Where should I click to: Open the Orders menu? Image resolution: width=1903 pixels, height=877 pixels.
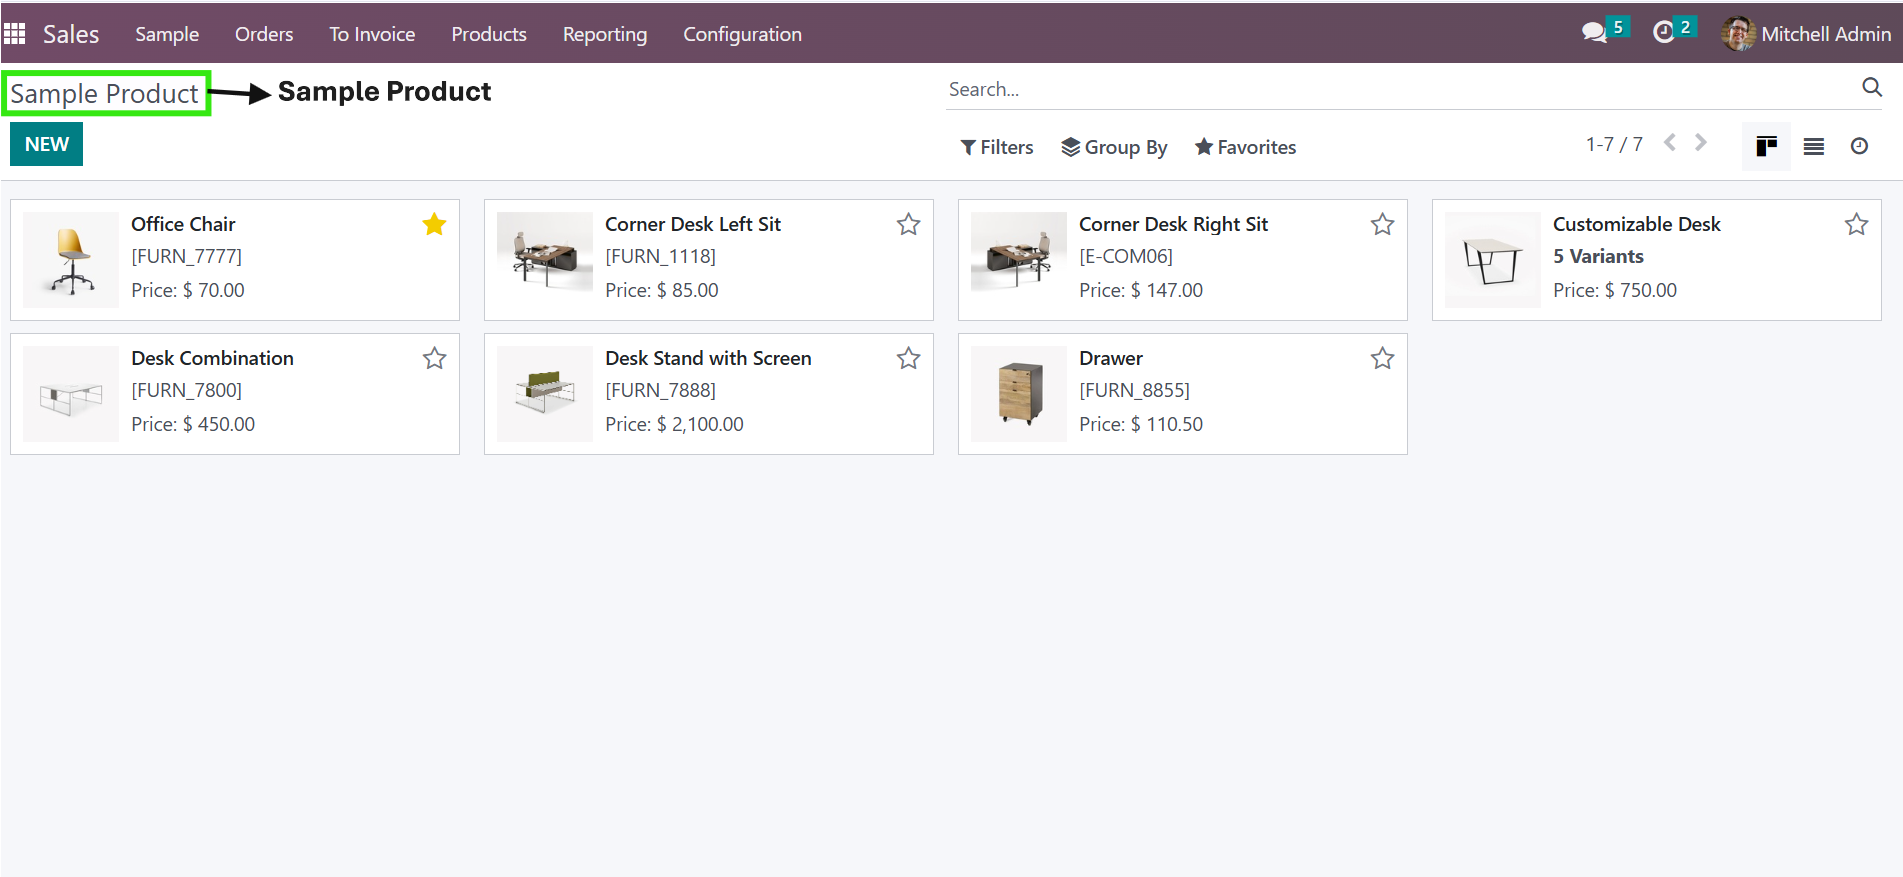tap(264, 34)
